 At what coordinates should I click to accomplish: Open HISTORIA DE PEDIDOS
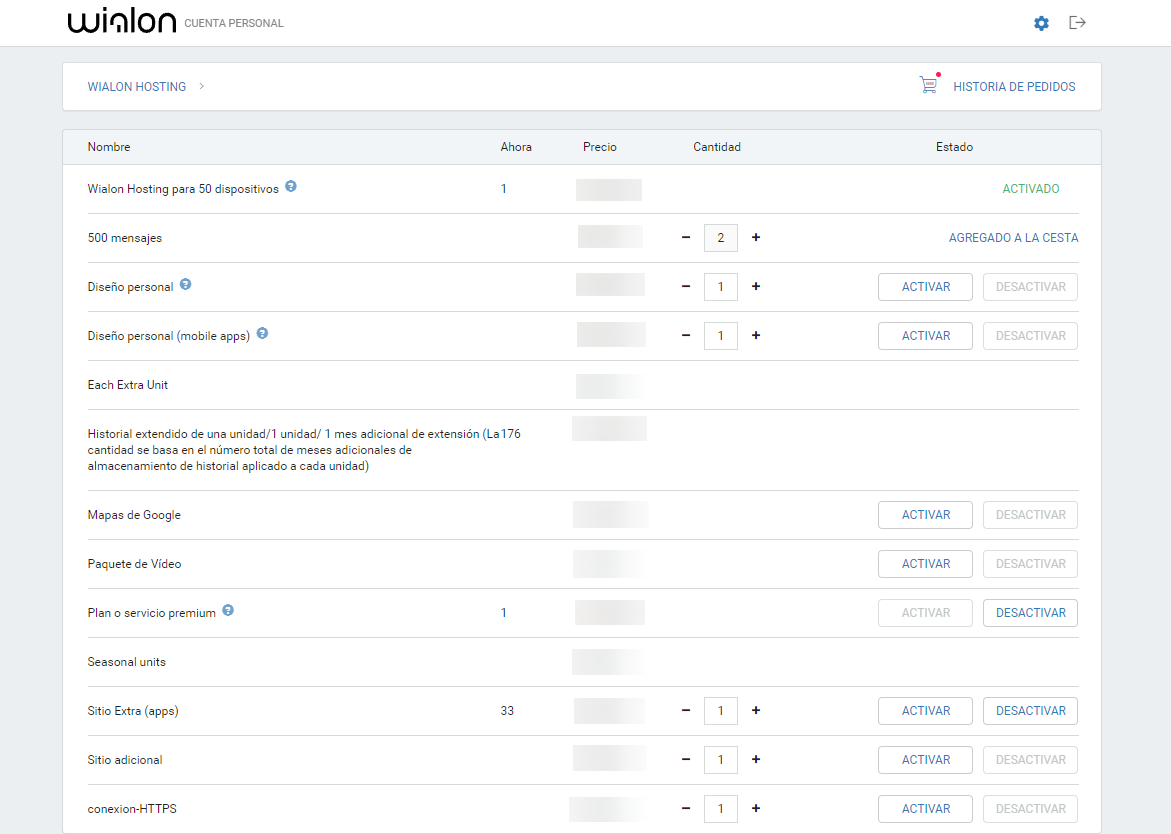tap(1014, 86)
